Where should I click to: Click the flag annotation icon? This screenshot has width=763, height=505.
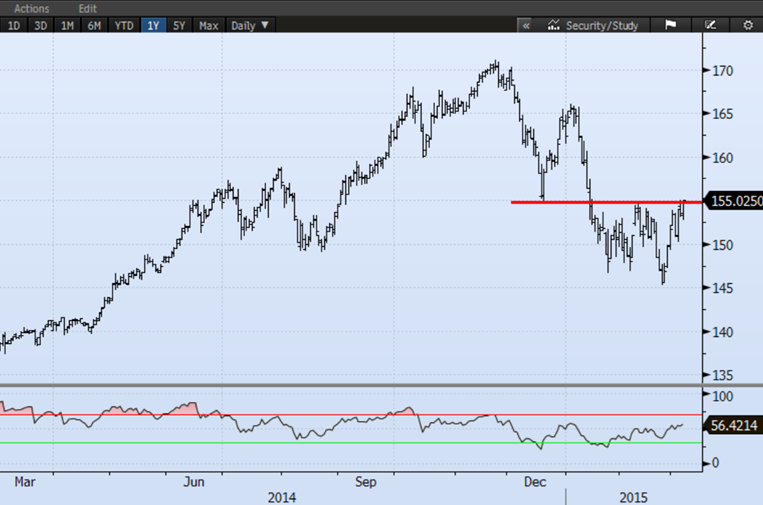671,25
